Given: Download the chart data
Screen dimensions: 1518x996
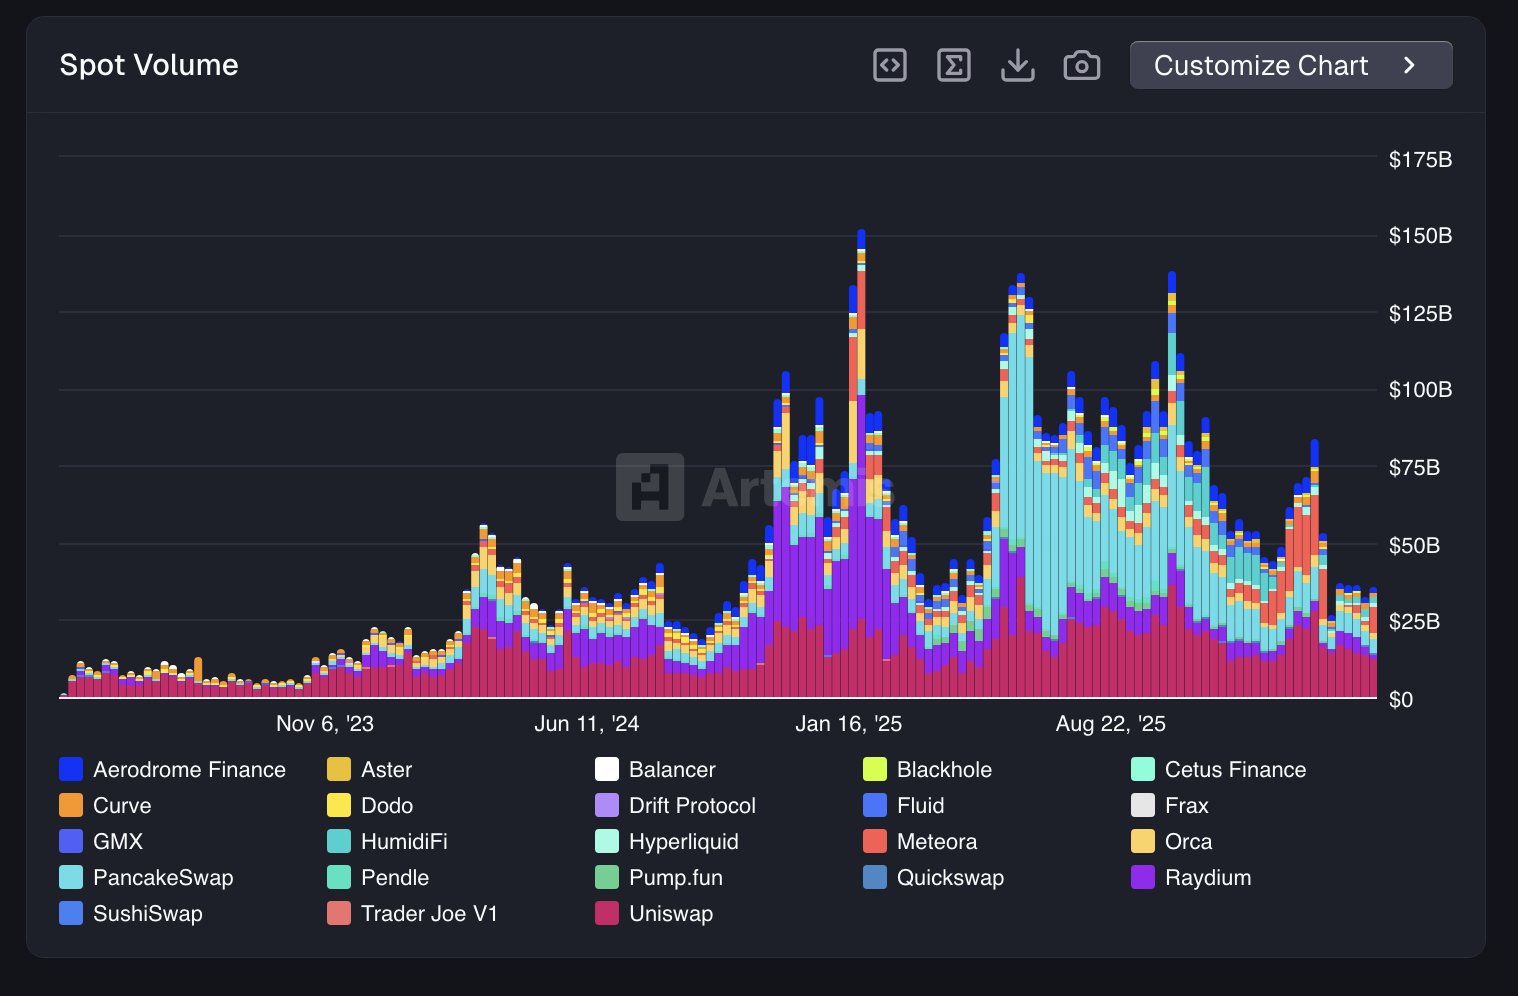Looking at the screenshot, I should (x=1018, y=65).
